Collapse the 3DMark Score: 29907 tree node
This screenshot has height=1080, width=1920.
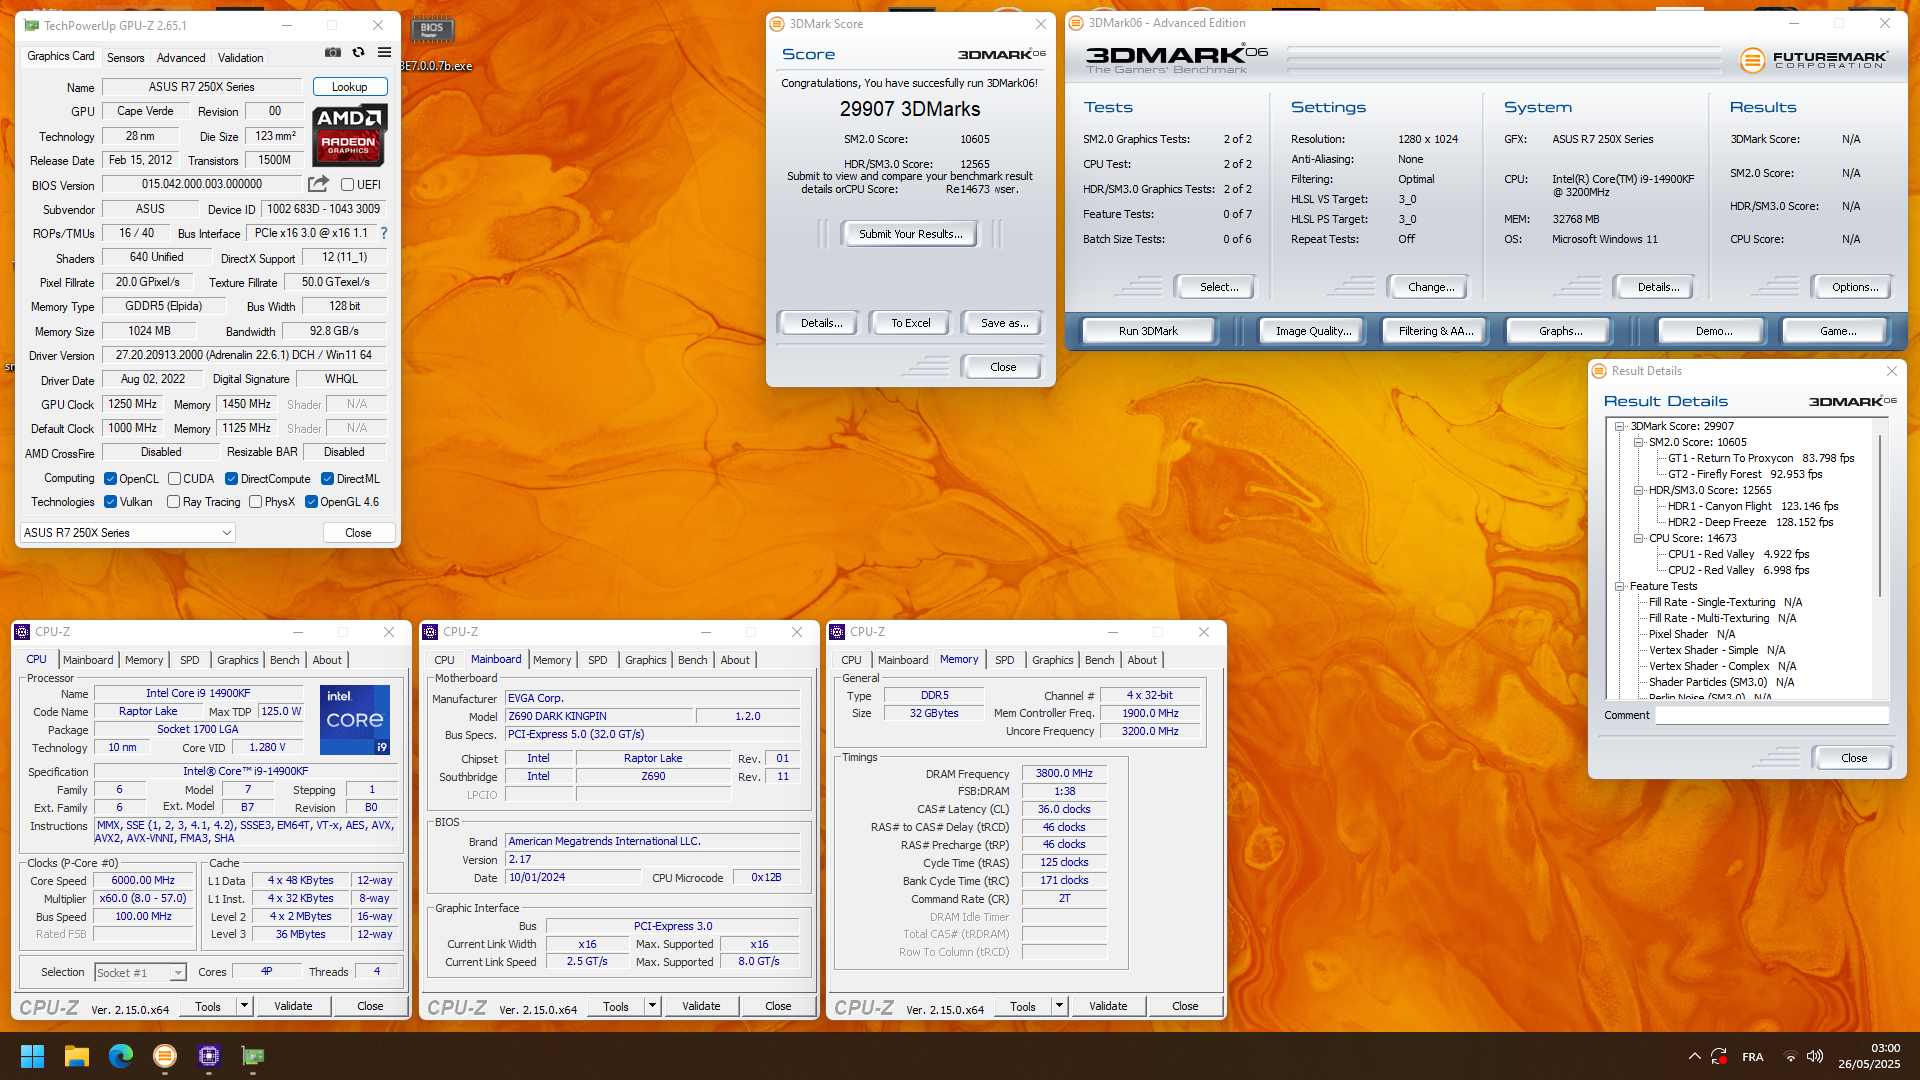point(1619,426)
